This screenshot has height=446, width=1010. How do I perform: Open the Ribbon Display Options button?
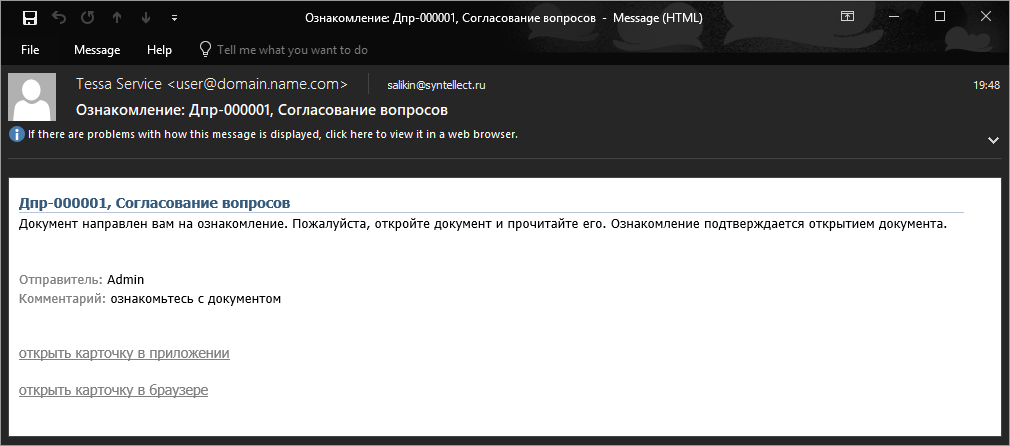coord(847,17)
